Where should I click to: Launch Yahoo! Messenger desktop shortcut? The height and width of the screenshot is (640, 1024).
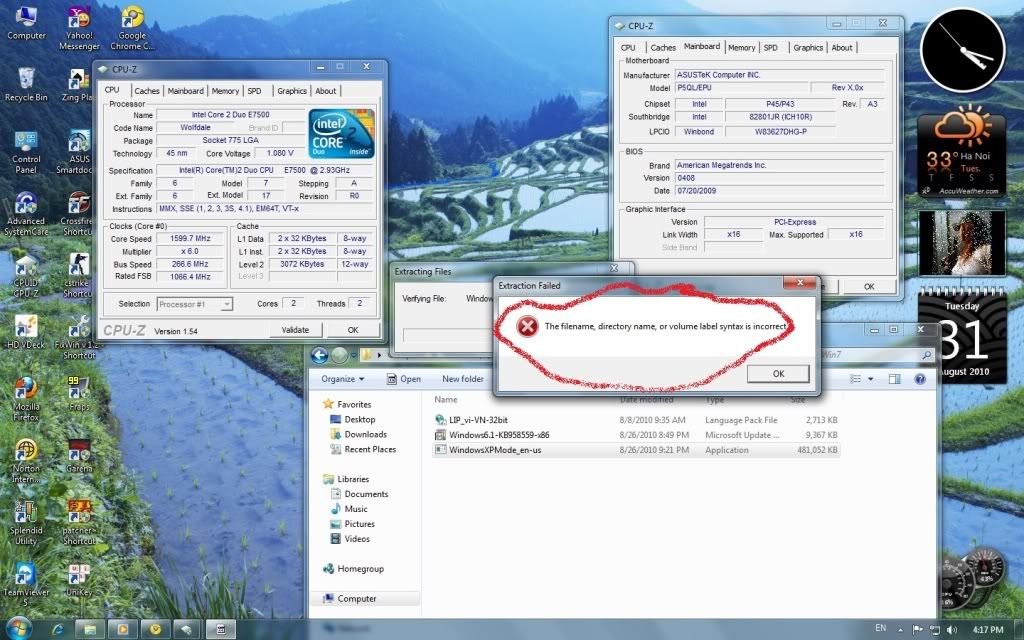79,28
